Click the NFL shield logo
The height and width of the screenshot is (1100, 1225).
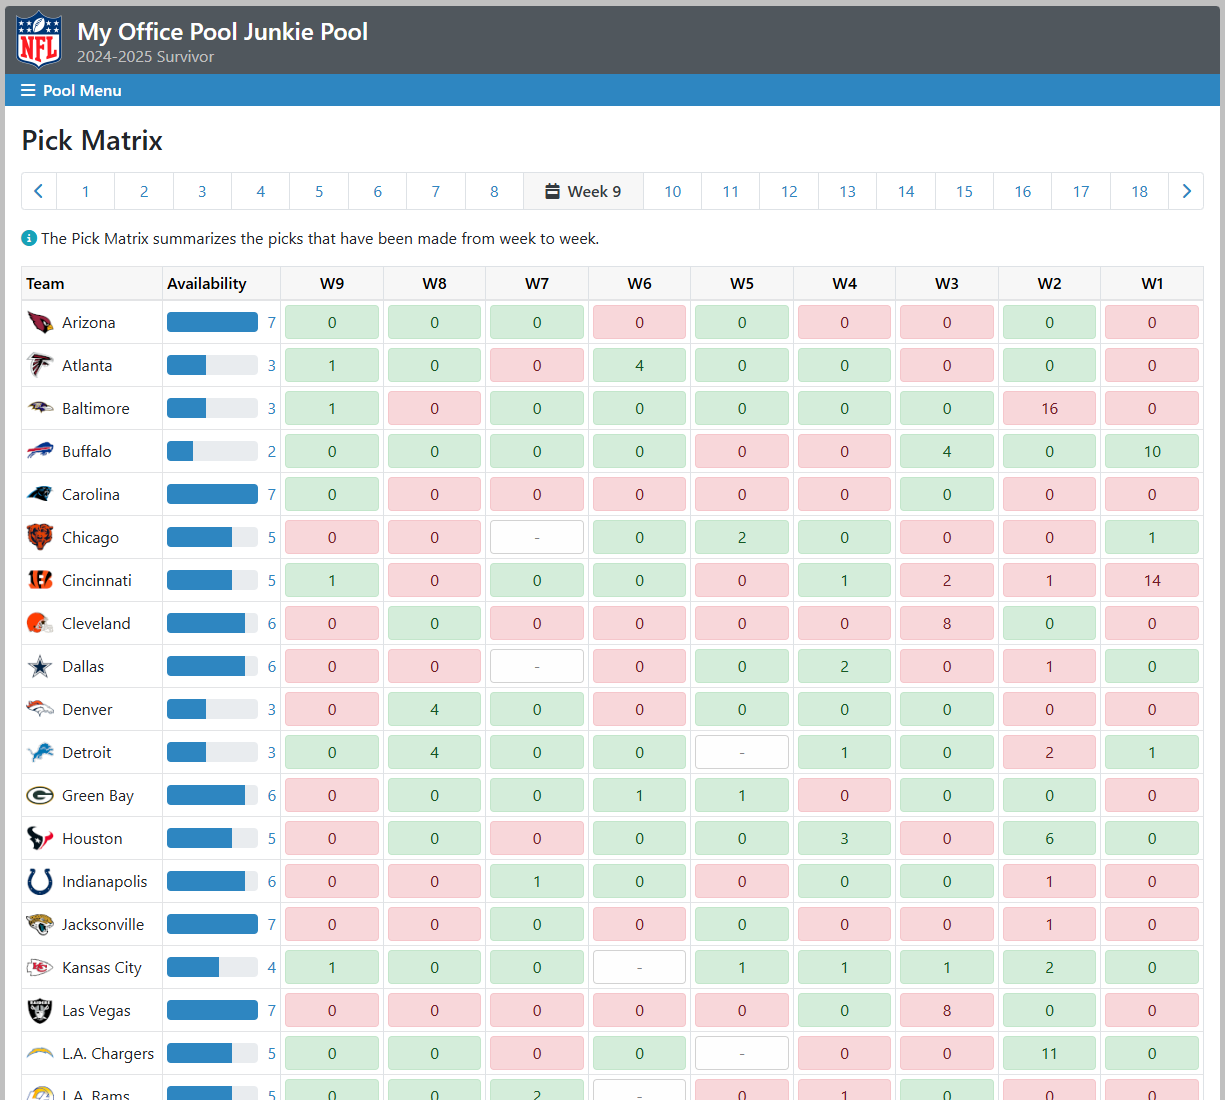39,40
